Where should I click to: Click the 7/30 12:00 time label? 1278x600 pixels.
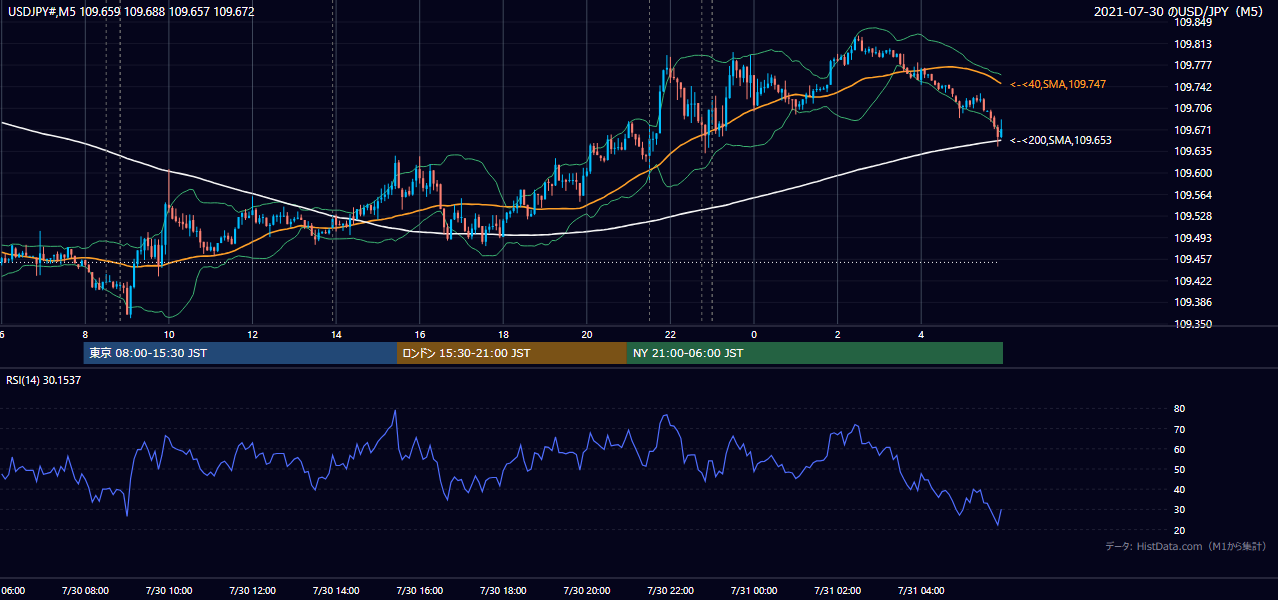[x=252, y=591]
